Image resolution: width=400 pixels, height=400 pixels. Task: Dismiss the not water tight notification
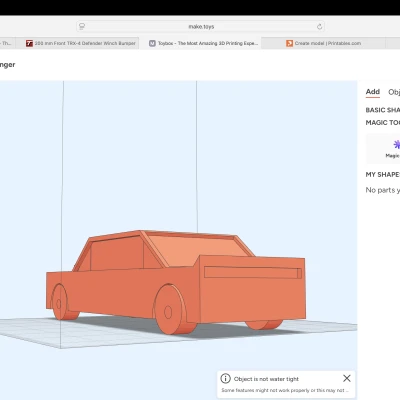(347, 378)
